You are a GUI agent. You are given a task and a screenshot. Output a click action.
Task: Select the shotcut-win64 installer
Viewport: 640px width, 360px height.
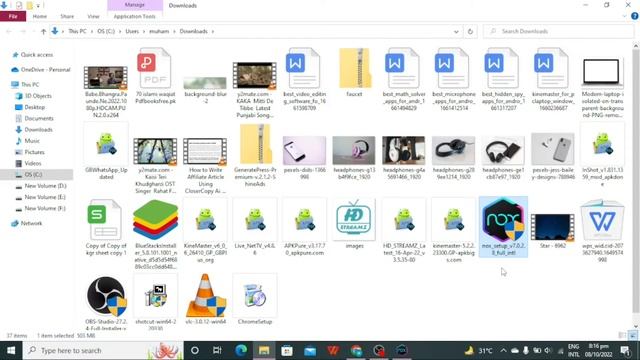156,302
